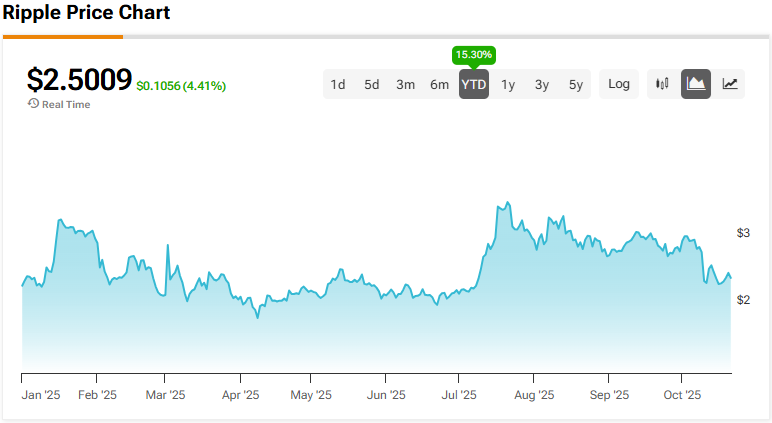
Task: Select the area chart icon
Action: (x=696, y=84)
